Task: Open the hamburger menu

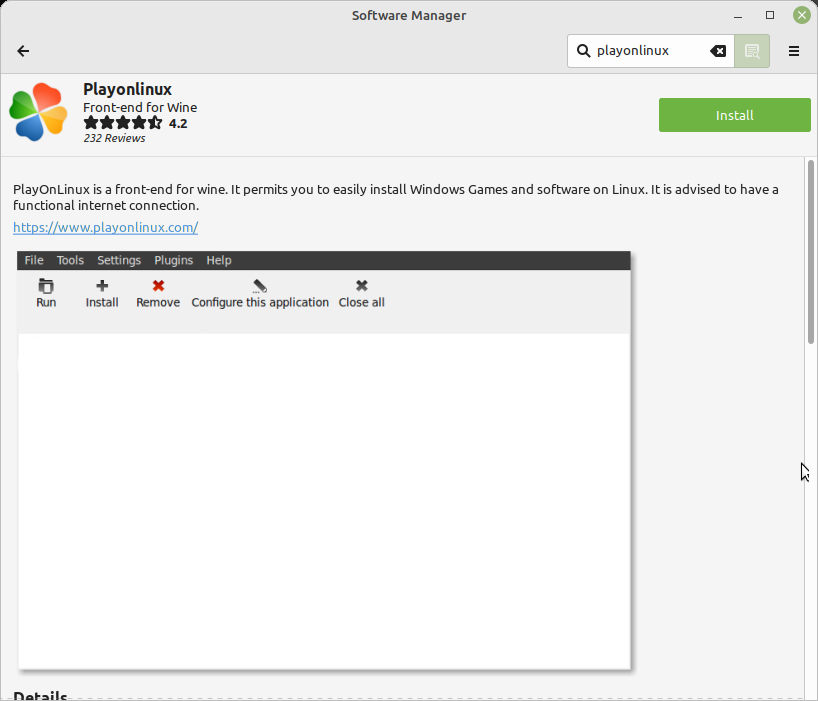Action: 793,51
